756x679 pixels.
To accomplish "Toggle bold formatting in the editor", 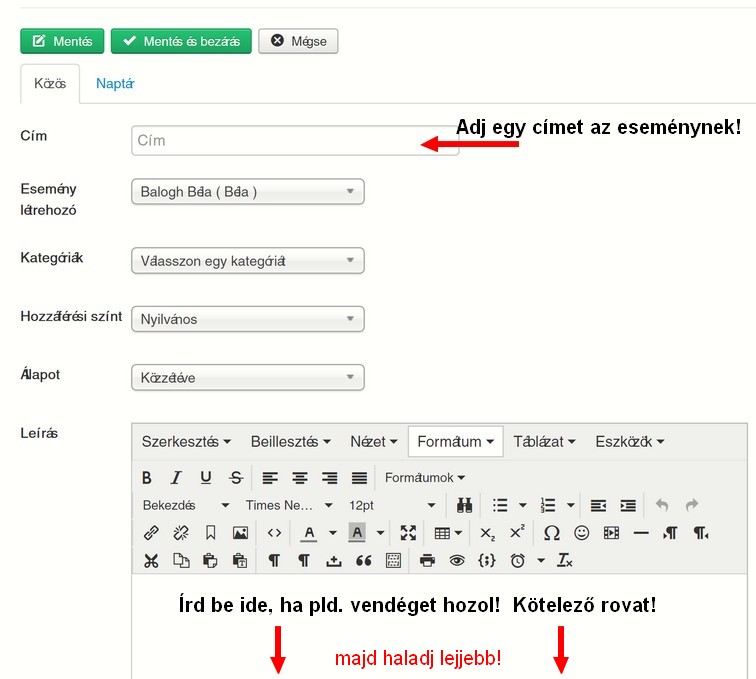I will pyautogui.click(x=147, y=478).
